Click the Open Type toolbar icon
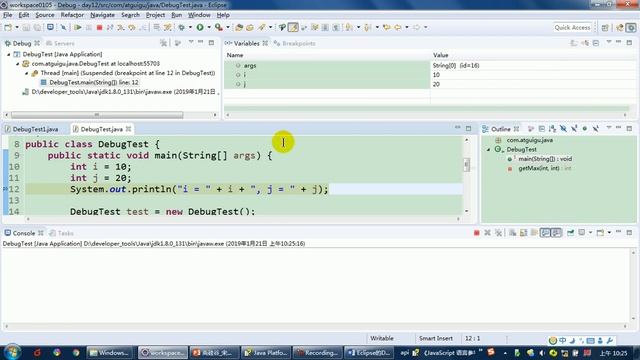Viewport: 640px width, 360px height. [x=239, y=27]
